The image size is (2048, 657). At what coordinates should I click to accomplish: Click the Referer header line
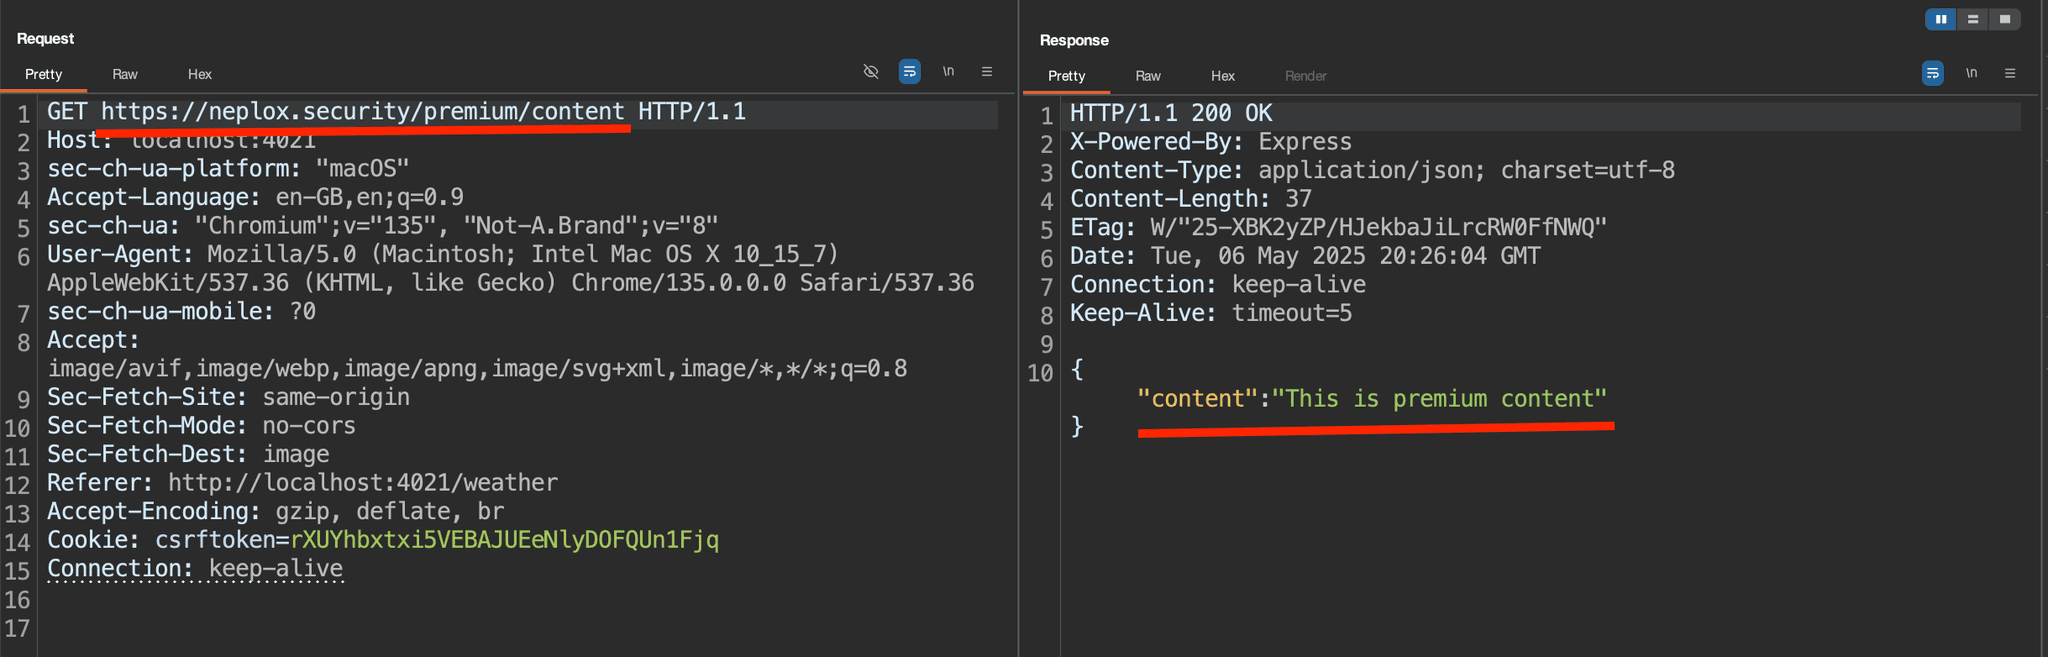pos(302,482)
